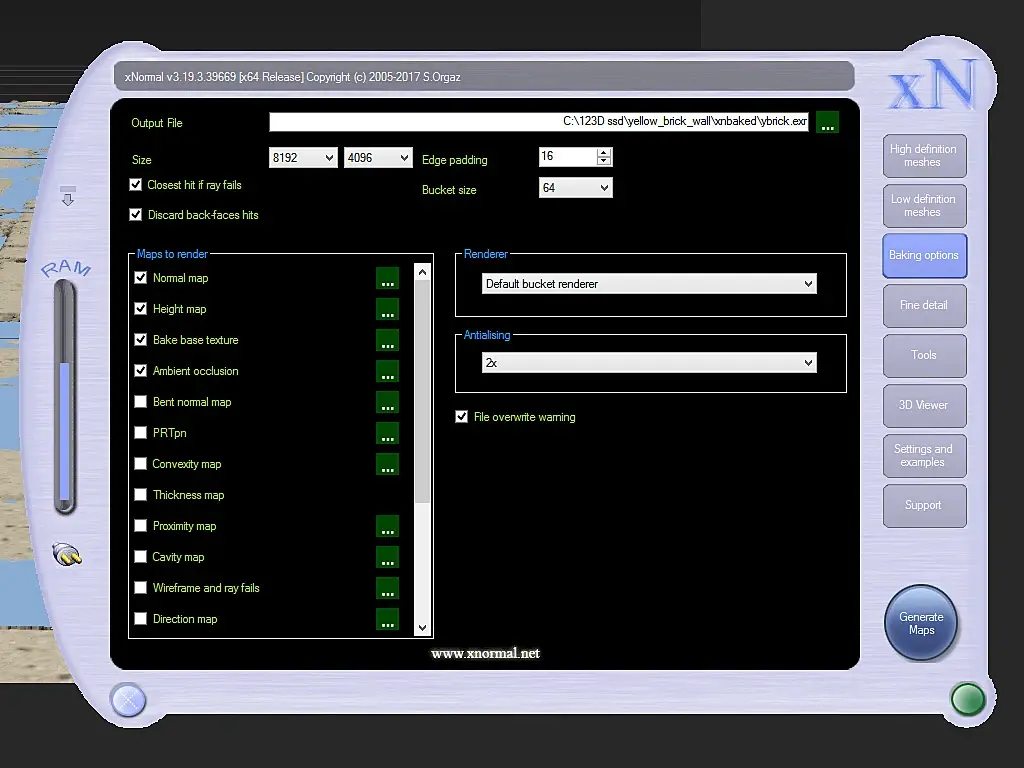The width and height of the screenshot is (1024, 768).
Task: Open the Bucket size dropdown
Action: pyautogui.click(x=575, y=188)
